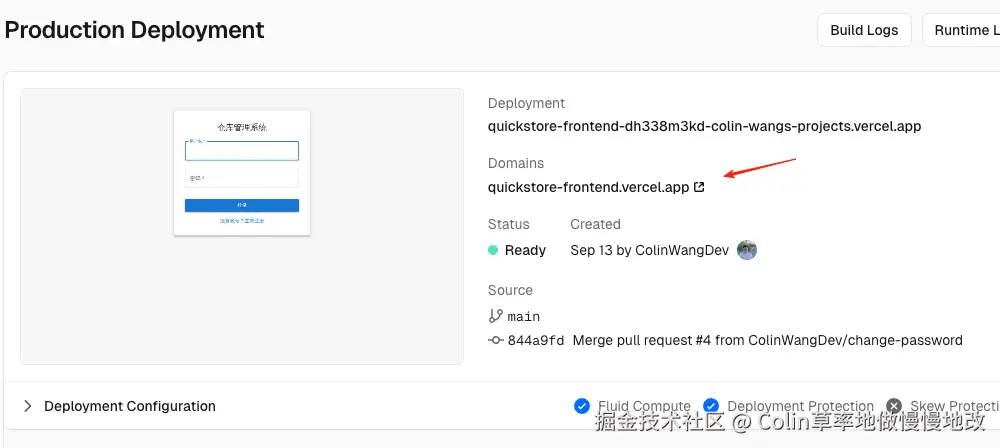Click the Sep 13 by ColinWangDev text

click(649, 250)
